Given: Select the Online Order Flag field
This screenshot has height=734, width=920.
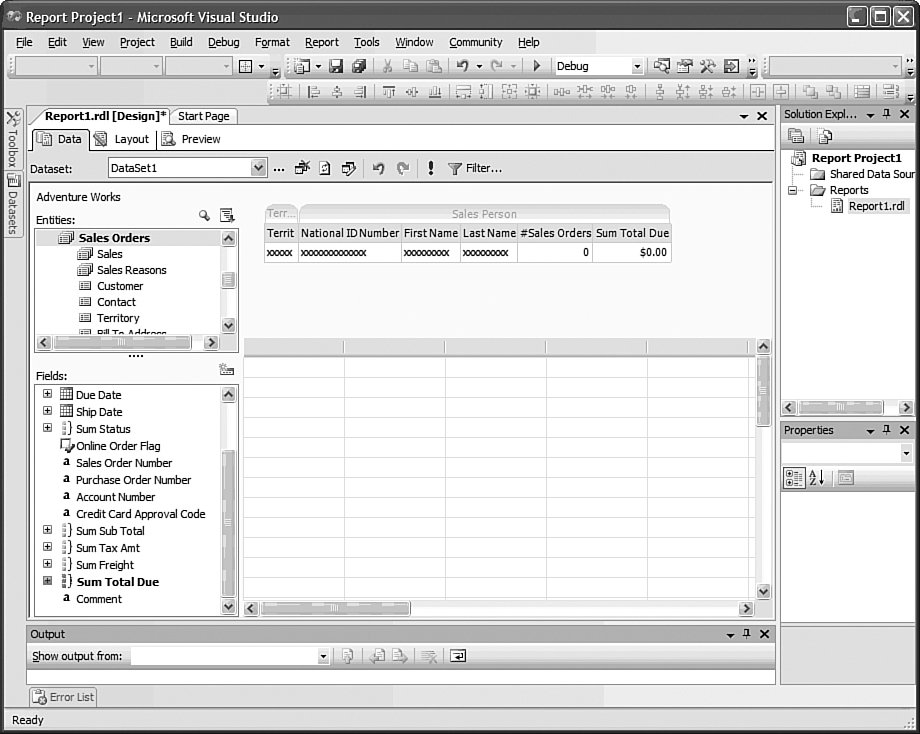Looking at the screenshot, I should coord(118,446).
